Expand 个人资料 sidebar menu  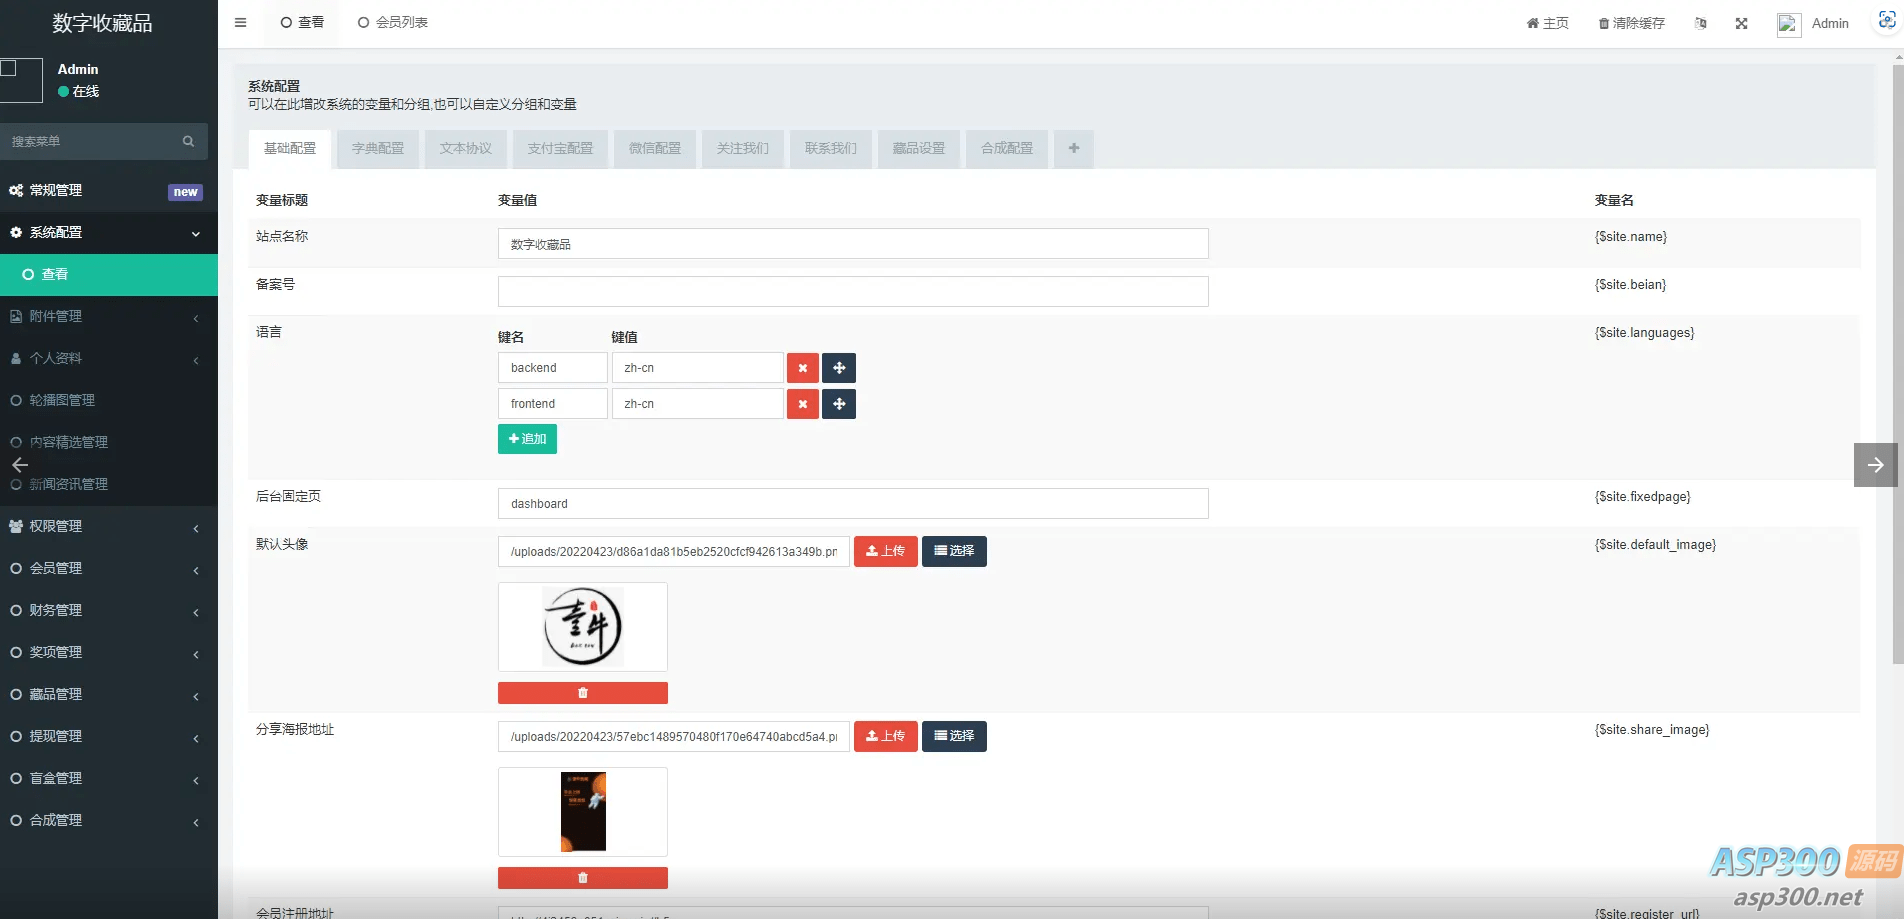point(109,358)
